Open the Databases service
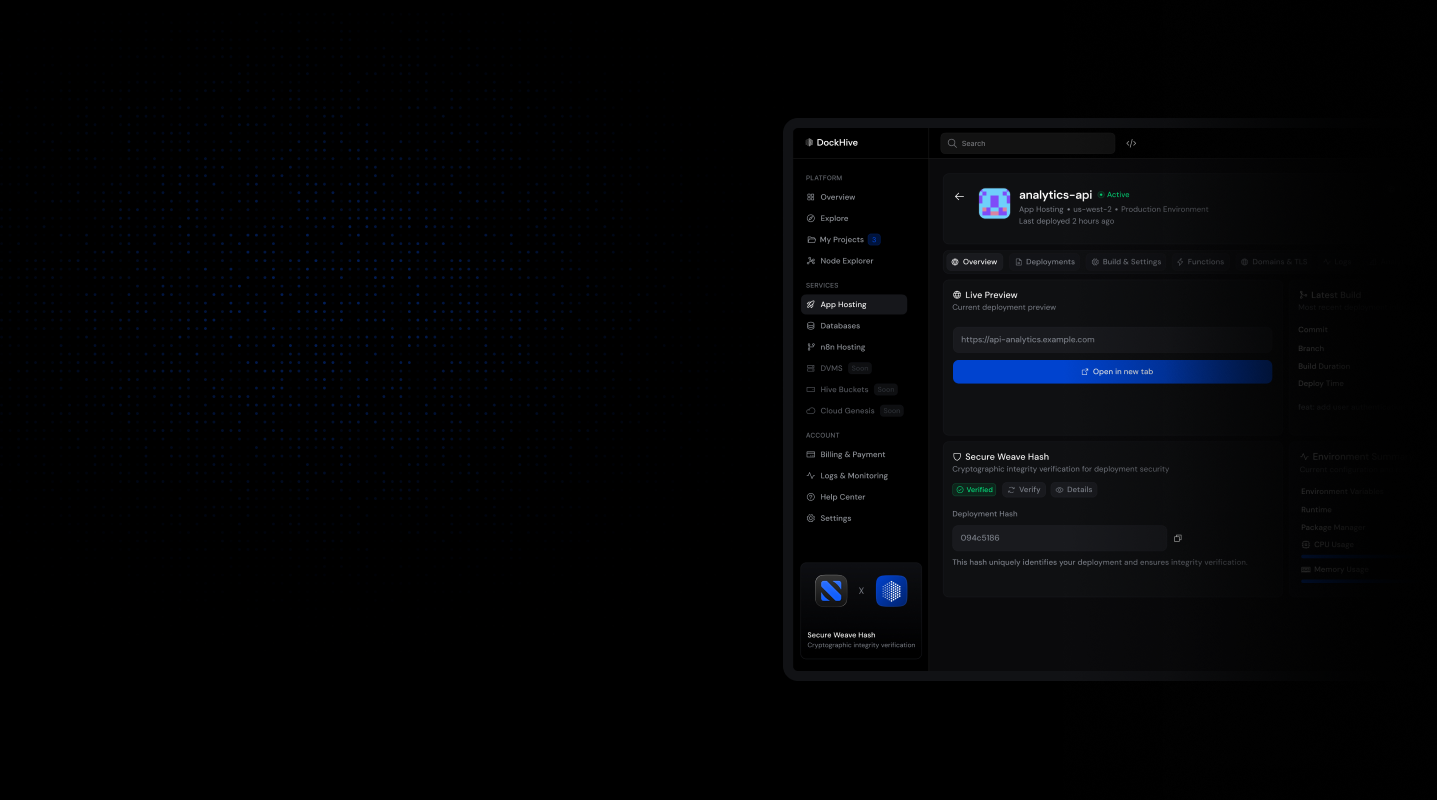 tap(840, 325)
